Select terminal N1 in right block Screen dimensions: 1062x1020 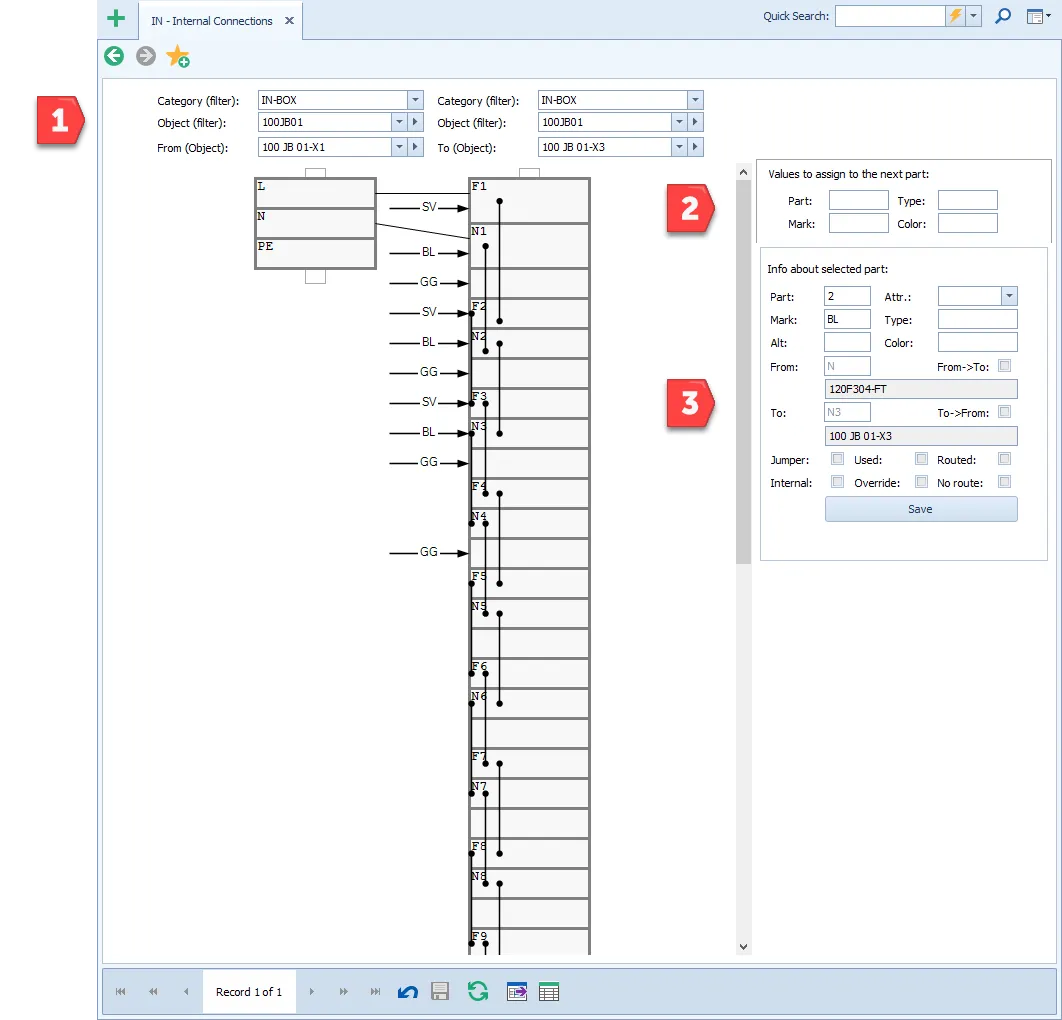pos(530,246)
